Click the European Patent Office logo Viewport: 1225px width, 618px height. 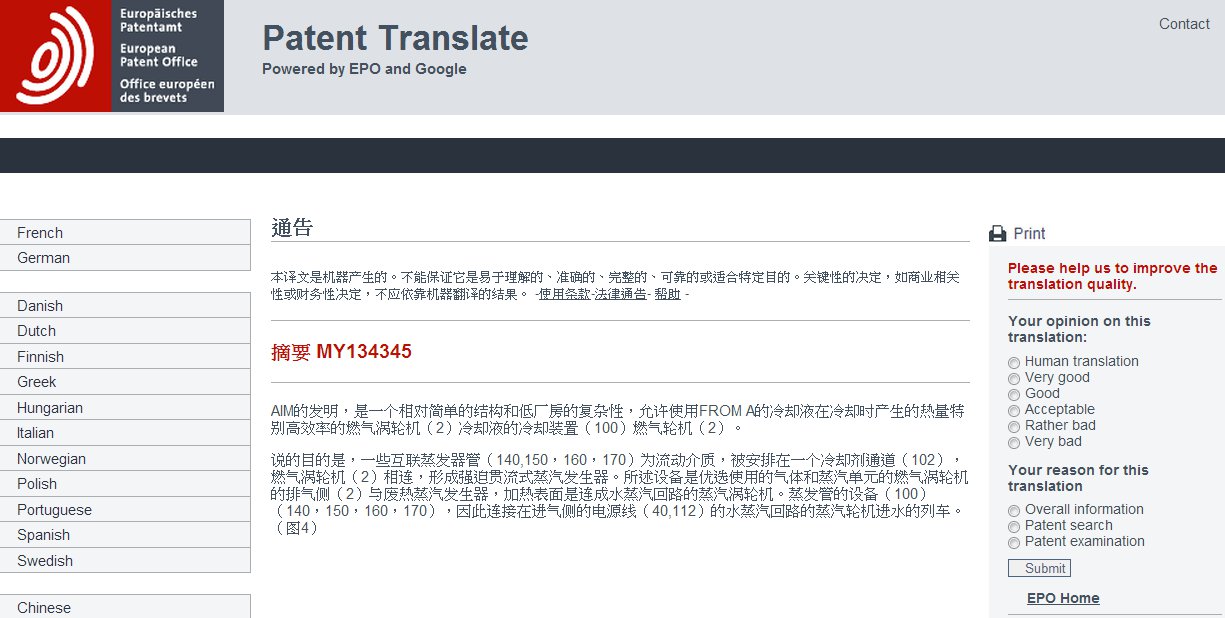111,56
